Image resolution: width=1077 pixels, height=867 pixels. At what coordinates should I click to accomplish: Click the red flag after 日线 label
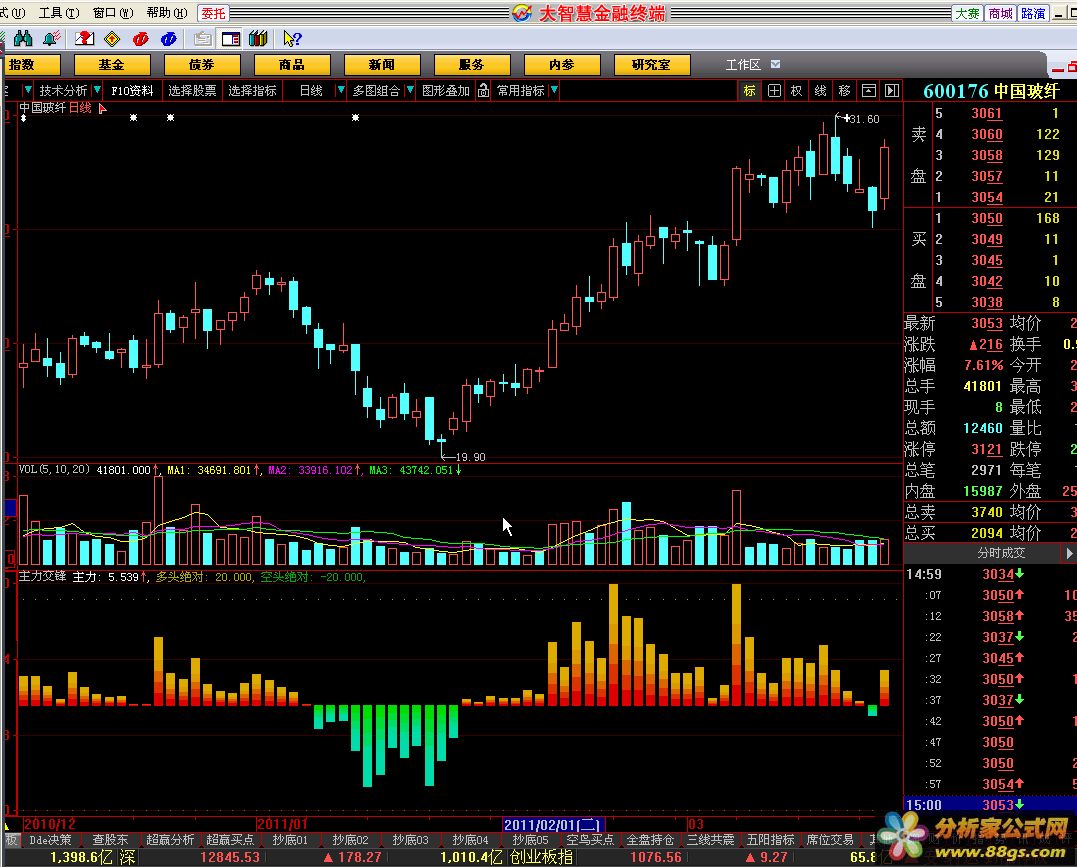(102, 109)
